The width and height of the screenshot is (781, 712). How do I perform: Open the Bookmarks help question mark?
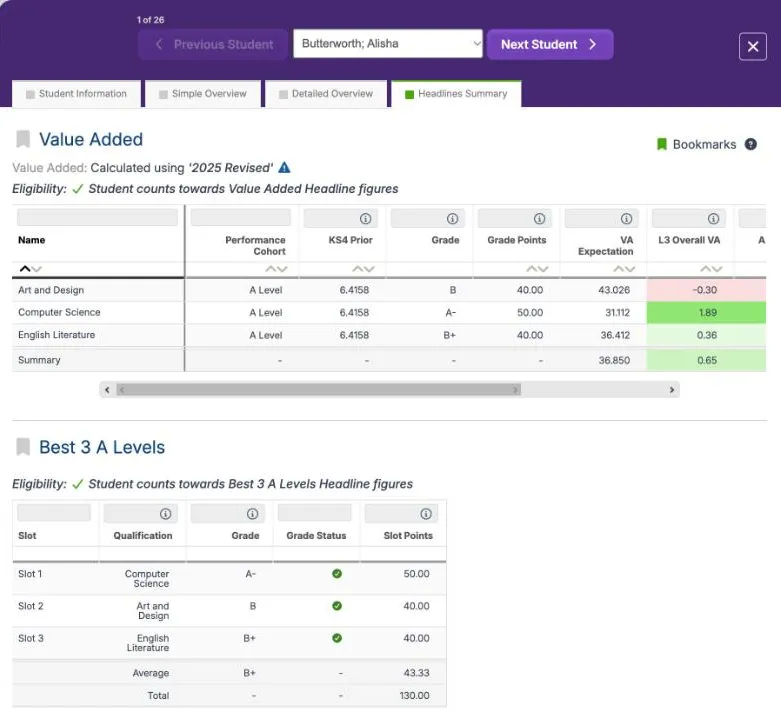750,144
